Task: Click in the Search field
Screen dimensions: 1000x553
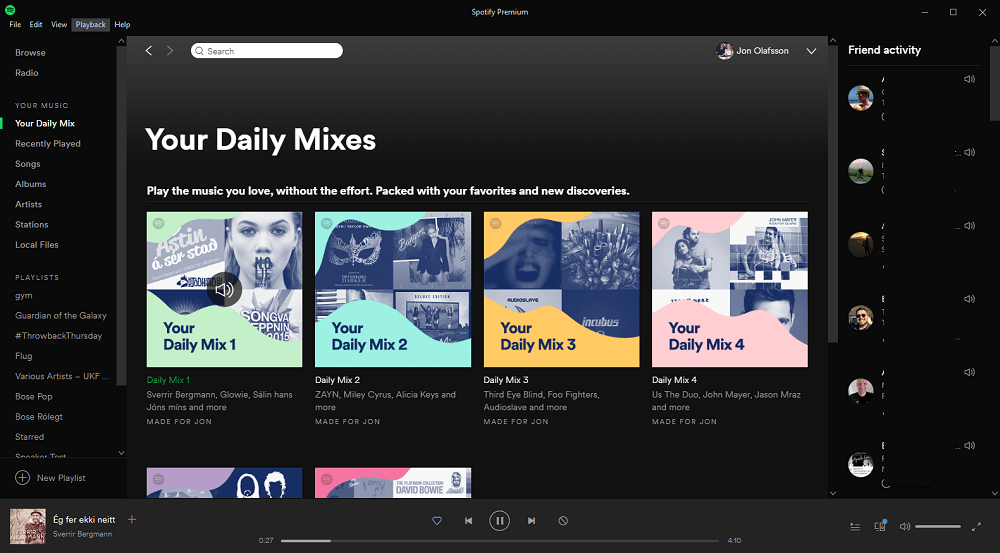Action: 267,50
